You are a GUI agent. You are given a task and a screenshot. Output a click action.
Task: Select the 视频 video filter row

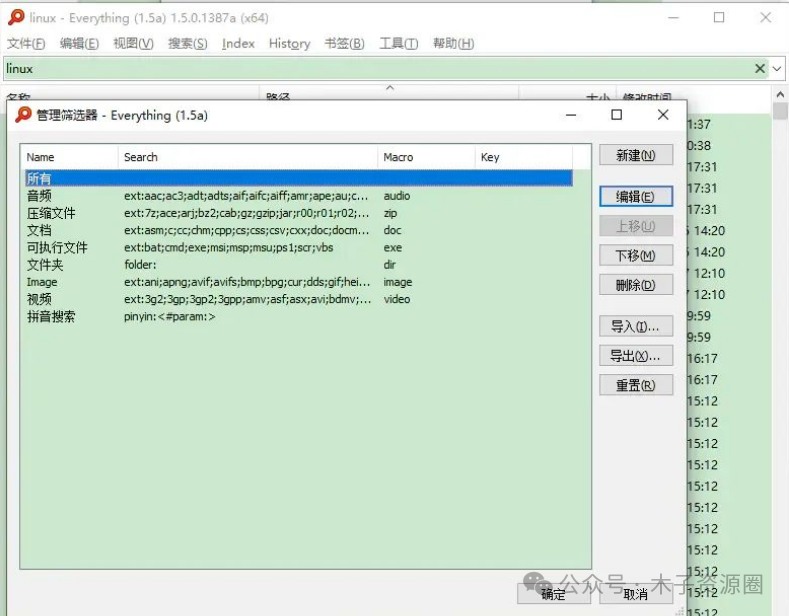point(299,299)
